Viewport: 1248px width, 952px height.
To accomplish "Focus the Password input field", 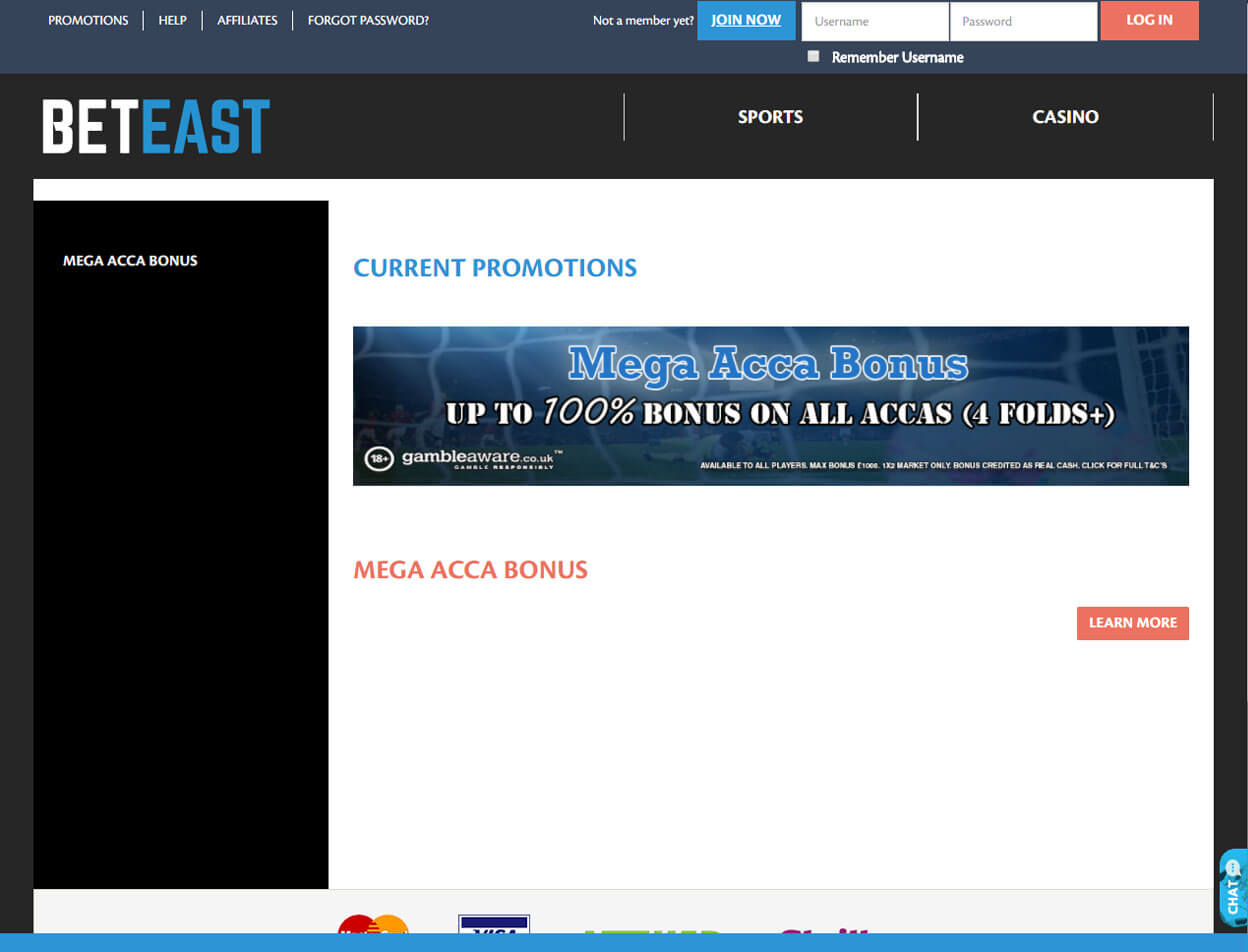I will (x=1023, y=21).
